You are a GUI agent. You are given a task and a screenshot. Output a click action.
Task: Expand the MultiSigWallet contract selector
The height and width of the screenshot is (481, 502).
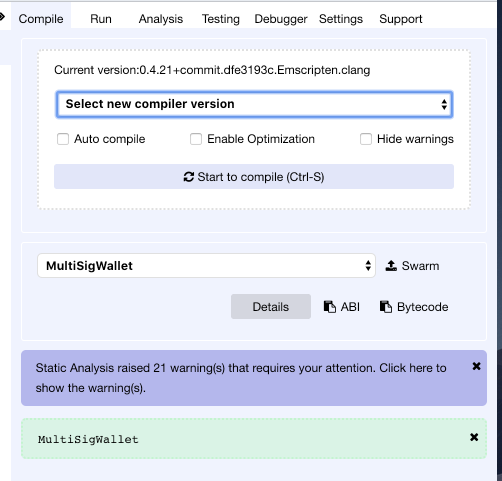(206, 266)
